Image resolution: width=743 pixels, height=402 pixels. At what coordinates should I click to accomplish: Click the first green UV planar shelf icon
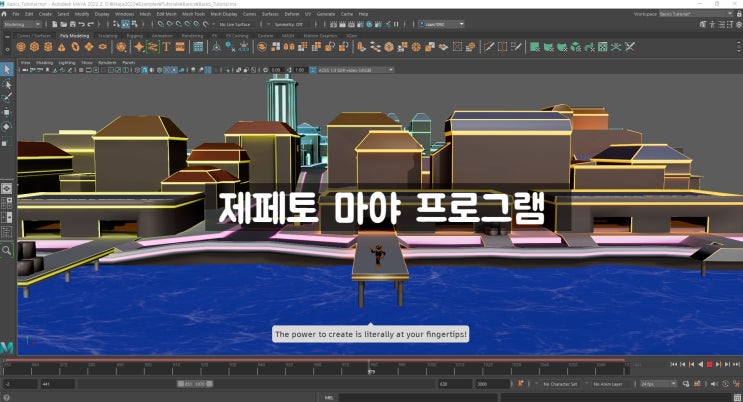point(535,47)
